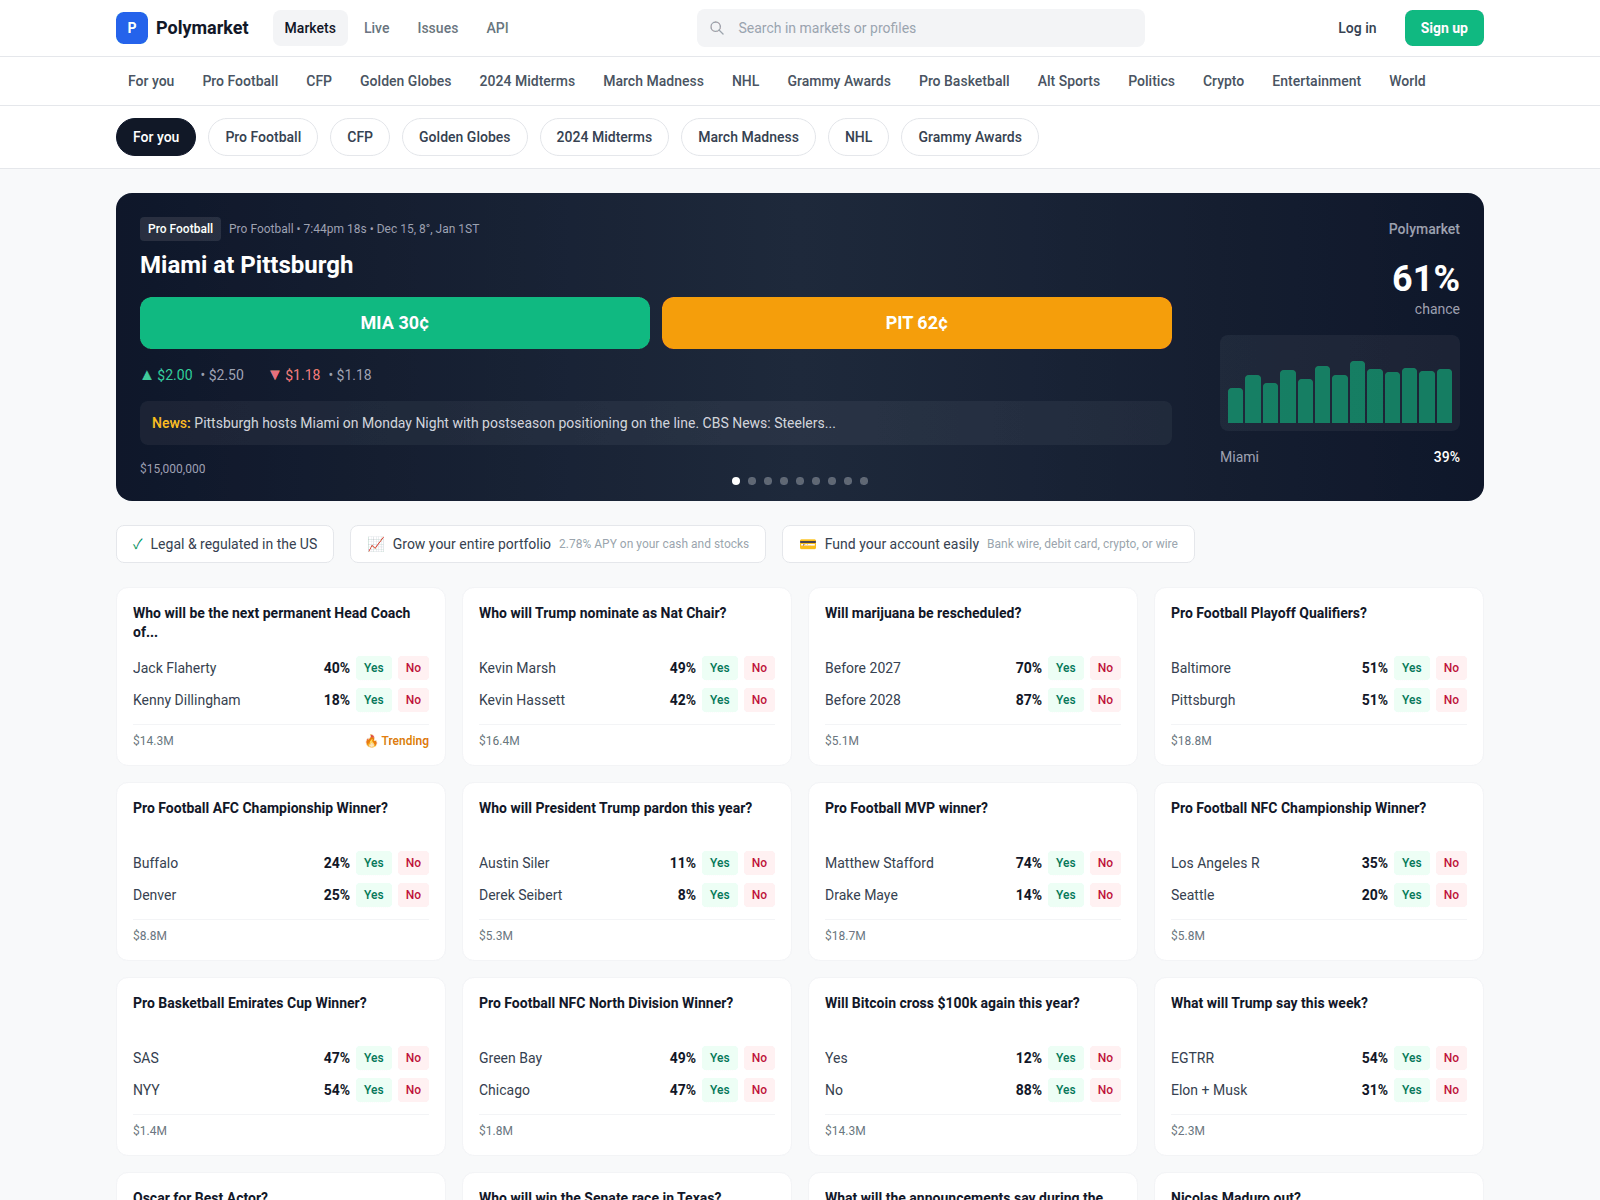Open the Miami at Pittsburgh market title
This screenshot has height=1200, width=1600.
pyautogui.click(x=247, y=265)
